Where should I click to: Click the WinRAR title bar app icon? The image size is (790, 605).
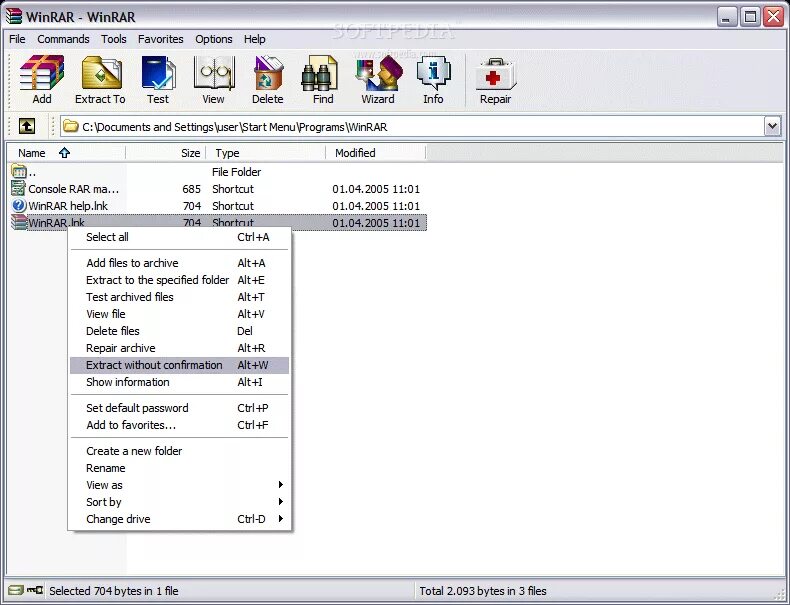coord(14,16)
